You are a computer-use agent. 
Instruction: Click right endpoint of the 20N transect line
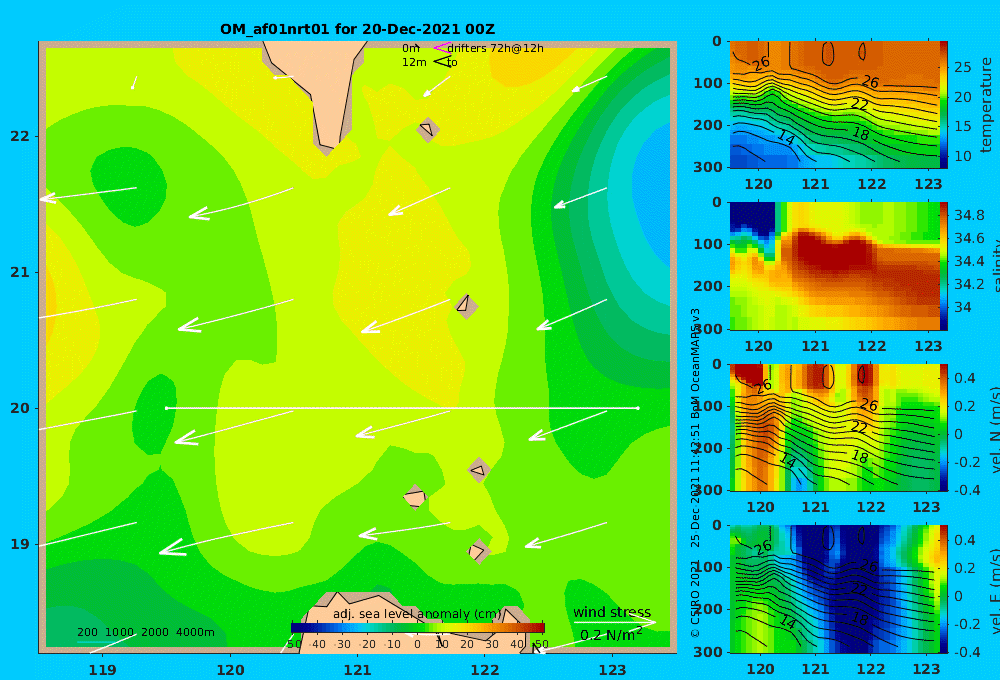click(638, 408)
